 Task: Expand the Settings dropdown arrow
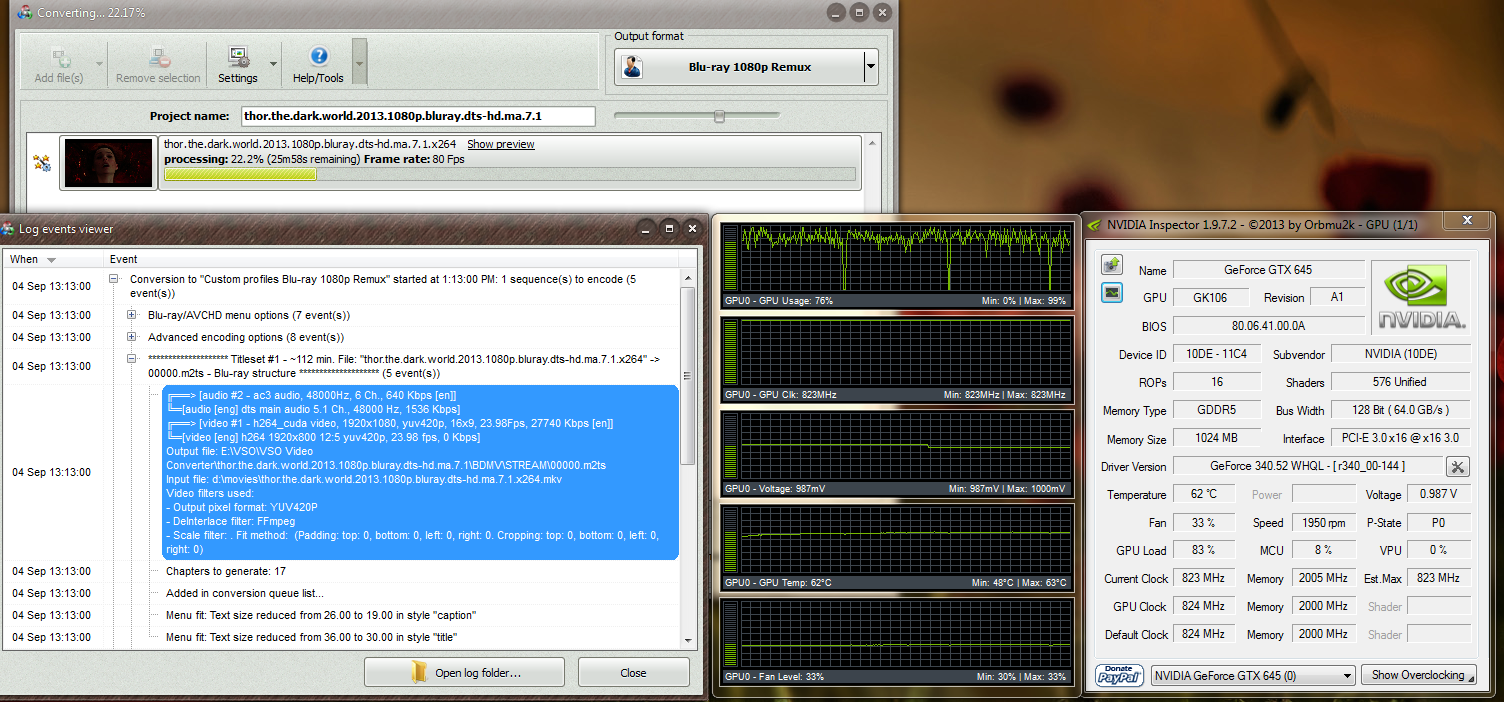point(271,64)
